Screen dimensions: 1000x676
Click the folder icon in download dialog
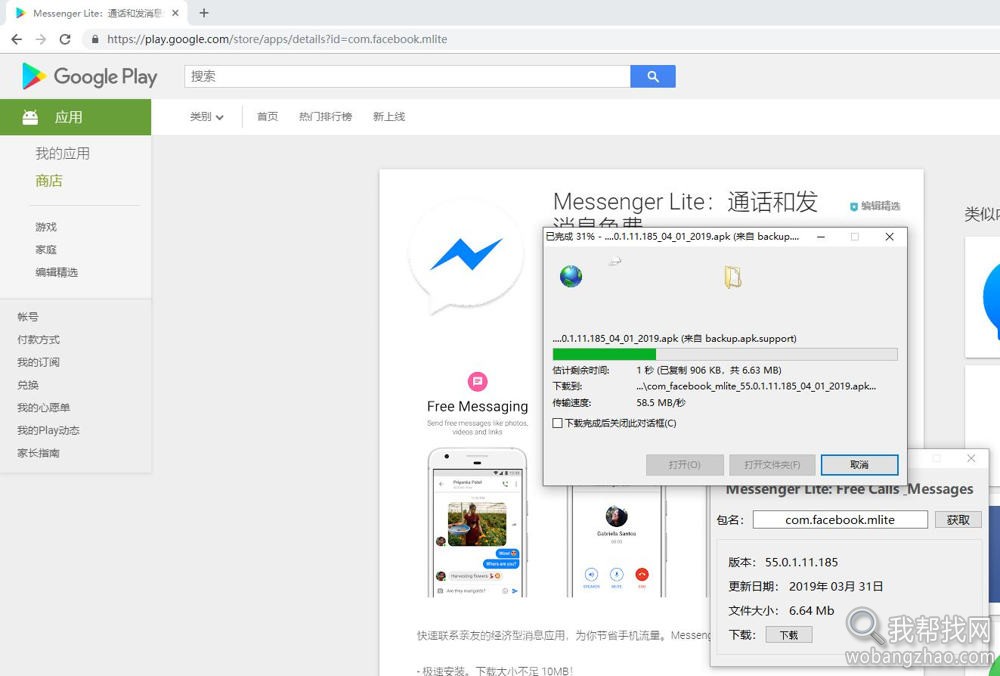coord(733,277)
